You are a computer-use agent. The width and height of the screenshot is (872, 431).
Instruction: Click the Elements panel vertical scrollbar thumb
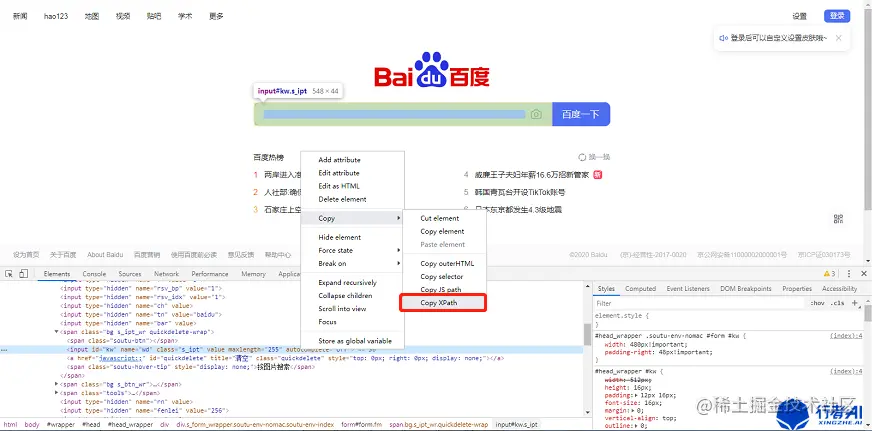click(587, 334)
